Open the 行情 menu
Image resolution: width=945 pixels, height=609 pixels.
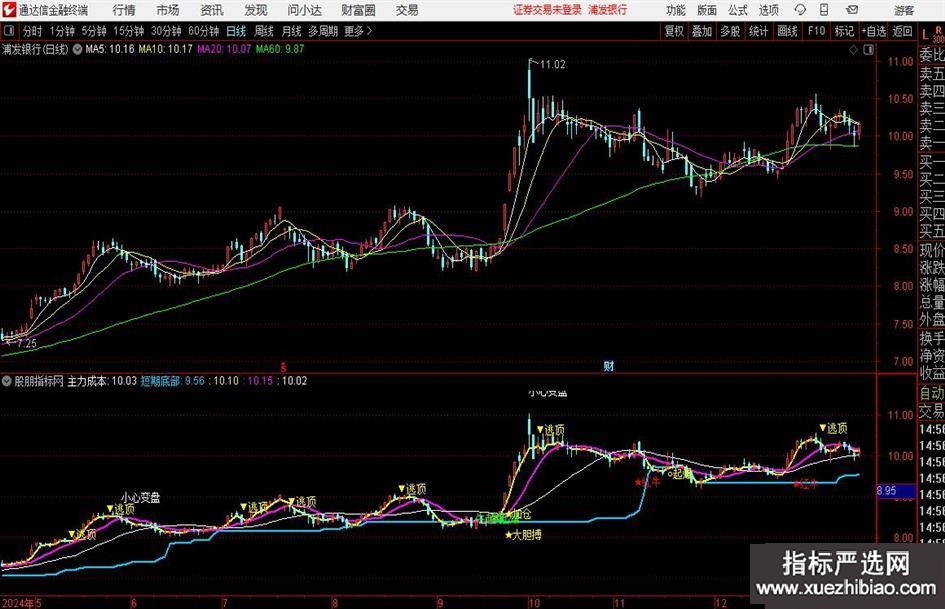(x=124, y=10)
